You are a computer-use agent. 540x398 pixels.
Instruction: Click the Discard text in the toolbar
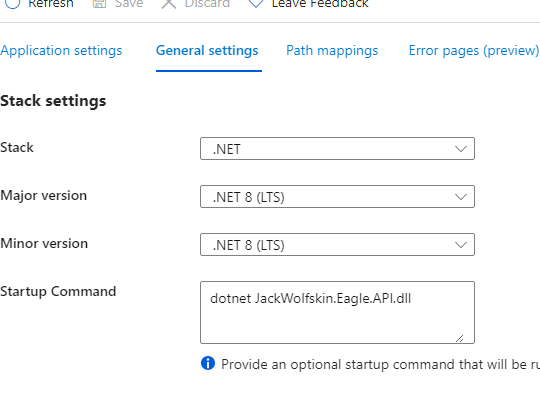click(x=207, y=4)
